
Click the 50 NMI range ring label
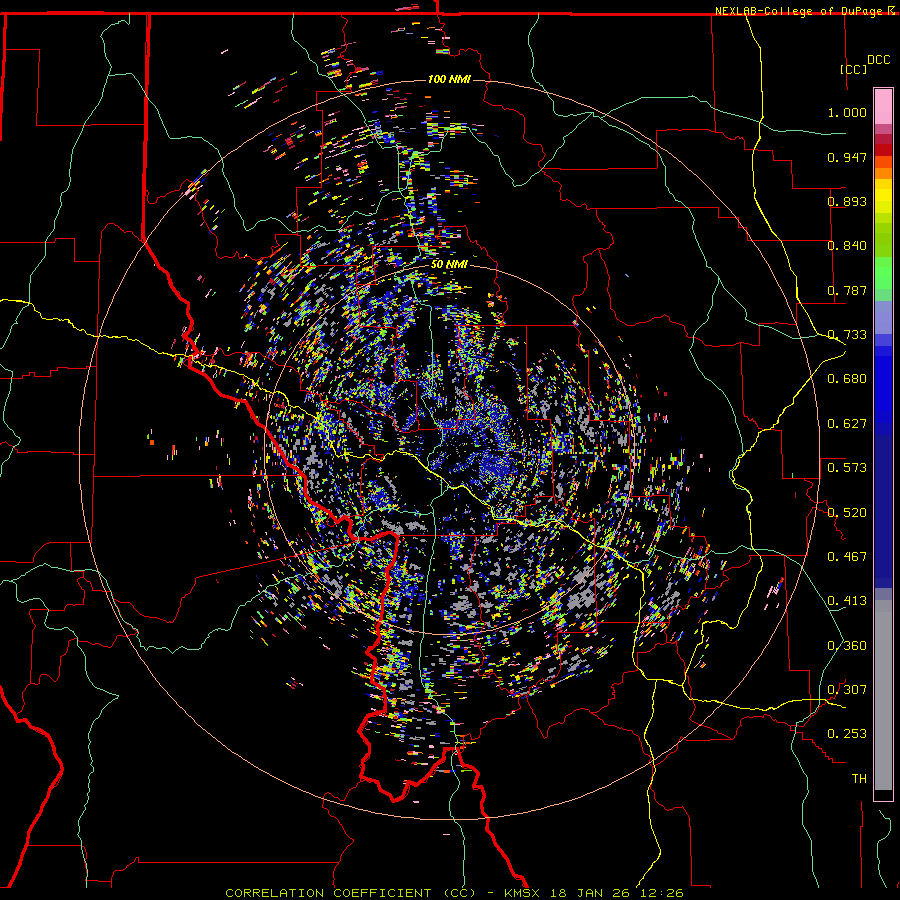tap(449, 264)
